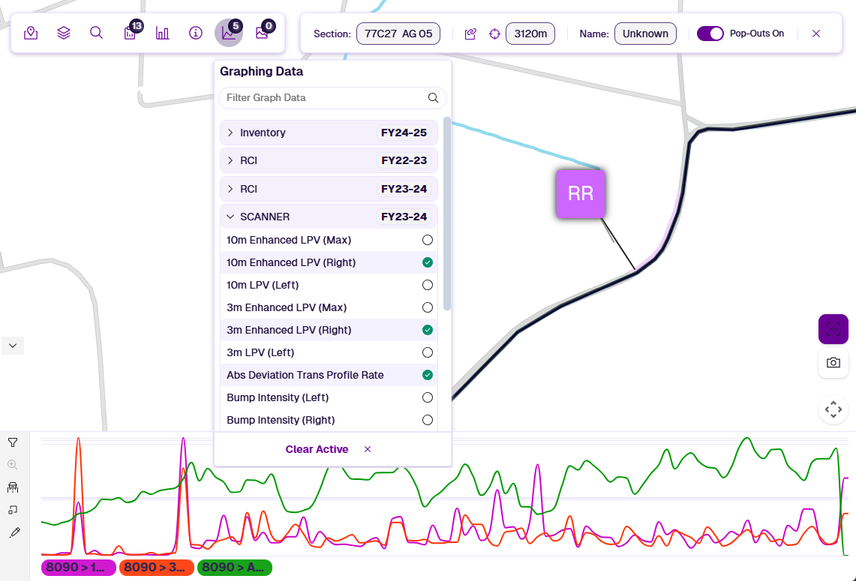Click the RR marker on the map

[580, 194]
